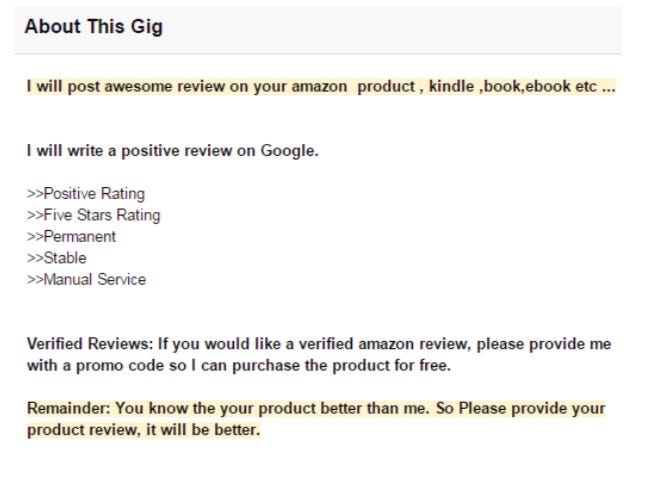646x482 pixels.
Task: Click the About This Gig heading
Action: click(94, 27)
